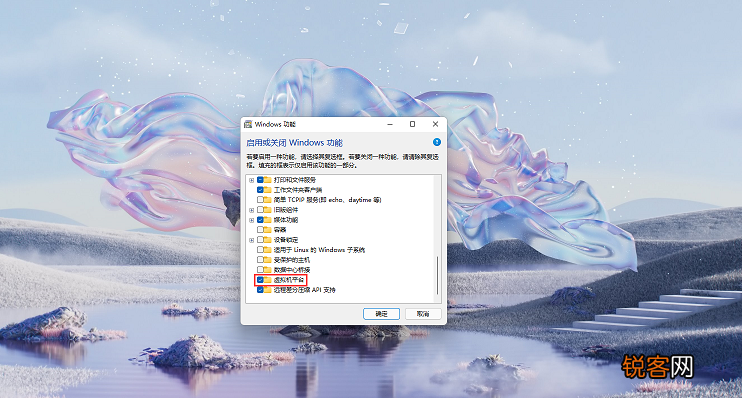Enable the 简单 TCPIP 服务 checkbox

pyautogui.click(x=260, y=200)
